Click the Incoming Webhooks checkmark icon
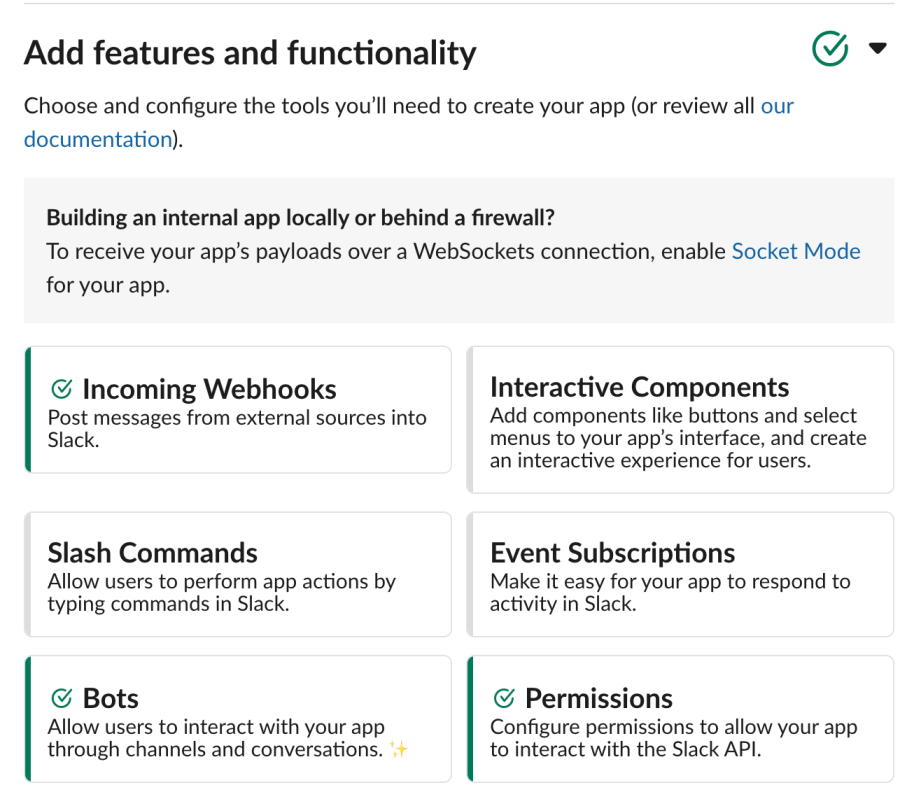 click(x=62, y=388)
